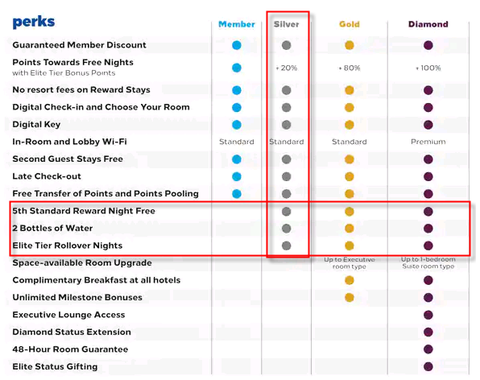The width and height of the screenshot is (480, 380).
Task: Click the perks heading
Action: [33, 22]
